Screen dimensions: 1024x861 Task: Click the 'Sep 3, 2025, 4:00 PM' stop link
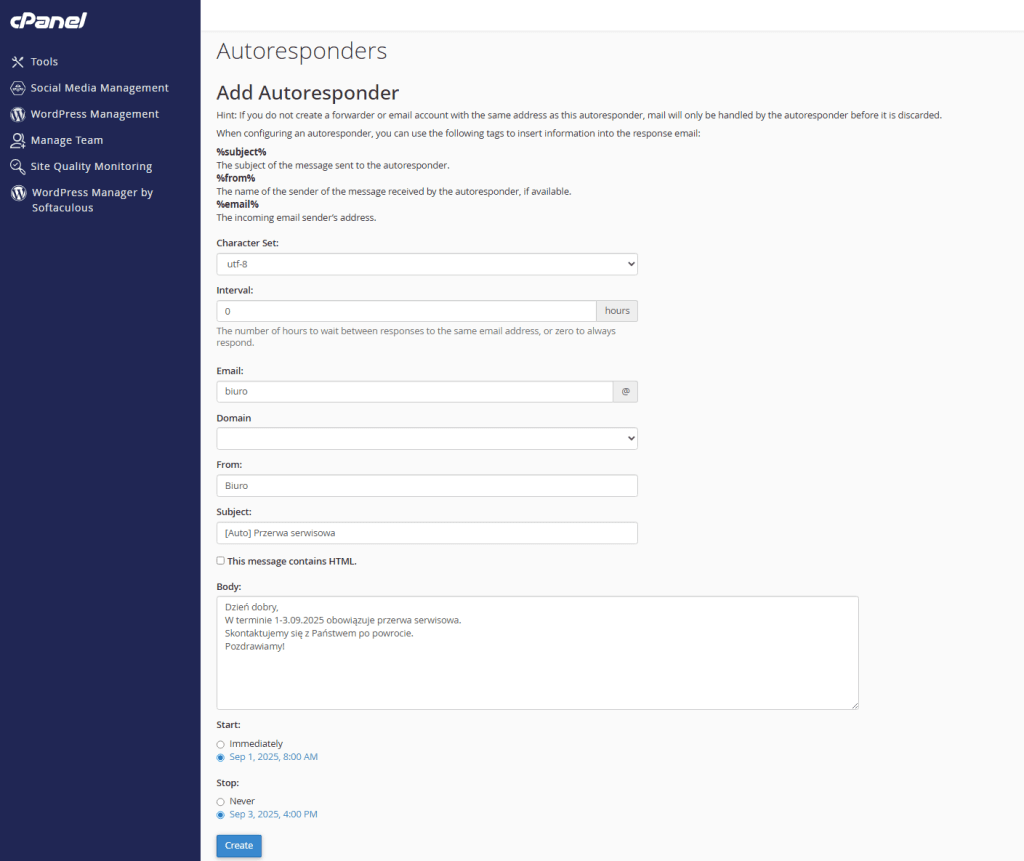tap(273, 815)
